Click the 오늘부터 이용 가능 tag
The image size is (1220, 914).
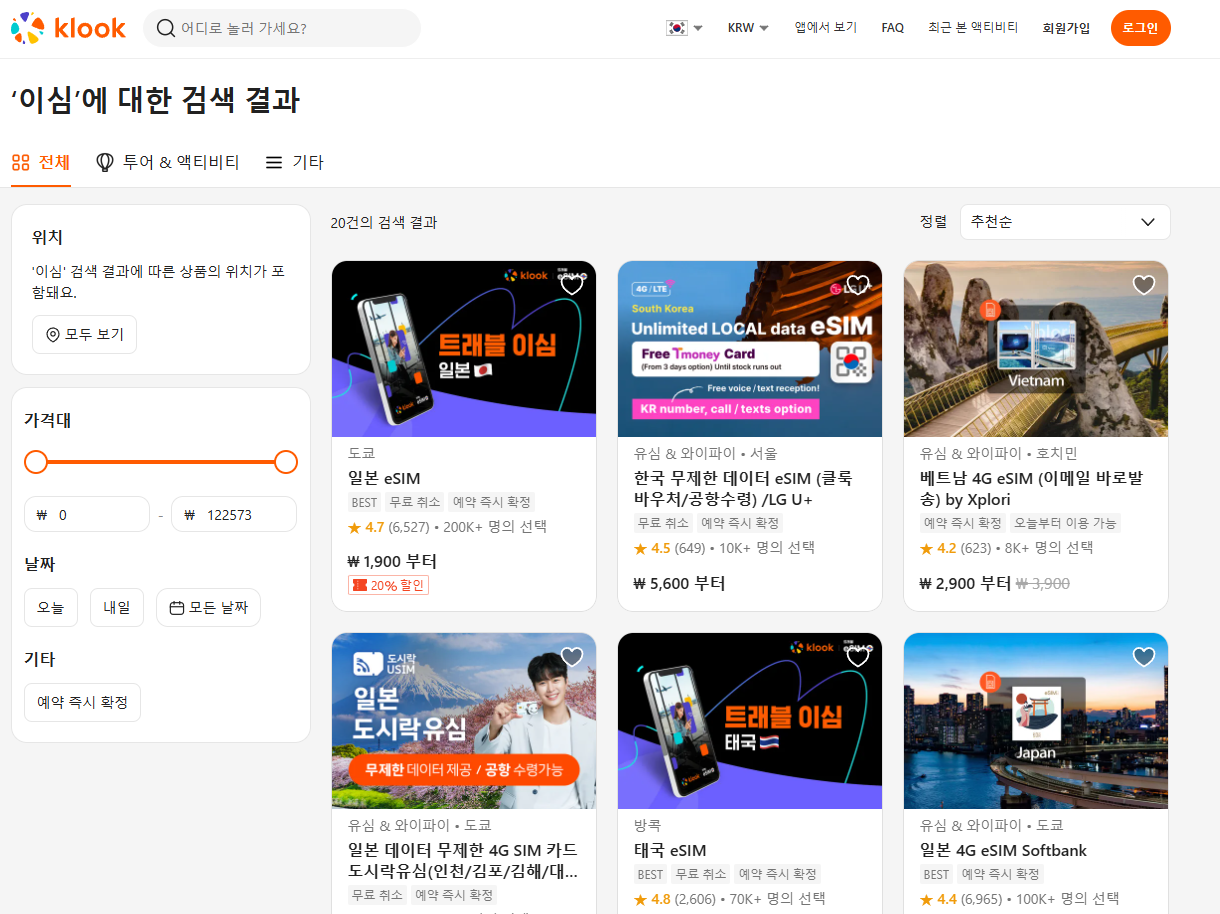(x=1064, y=523)
